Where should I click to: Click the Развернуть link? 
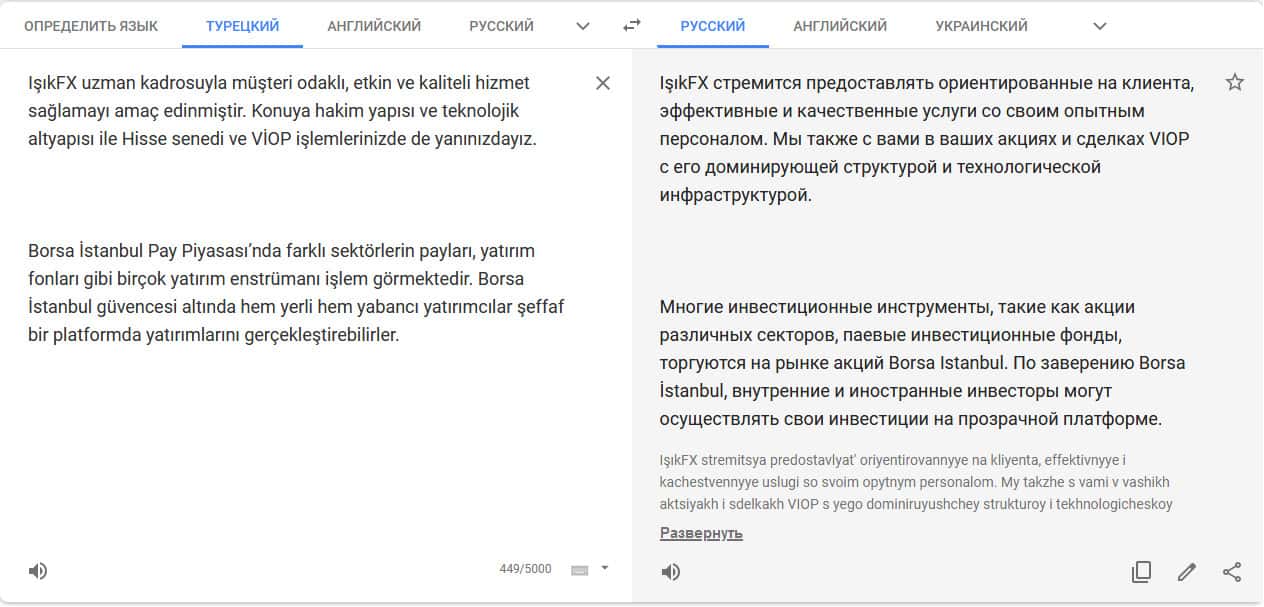point(701,533)
